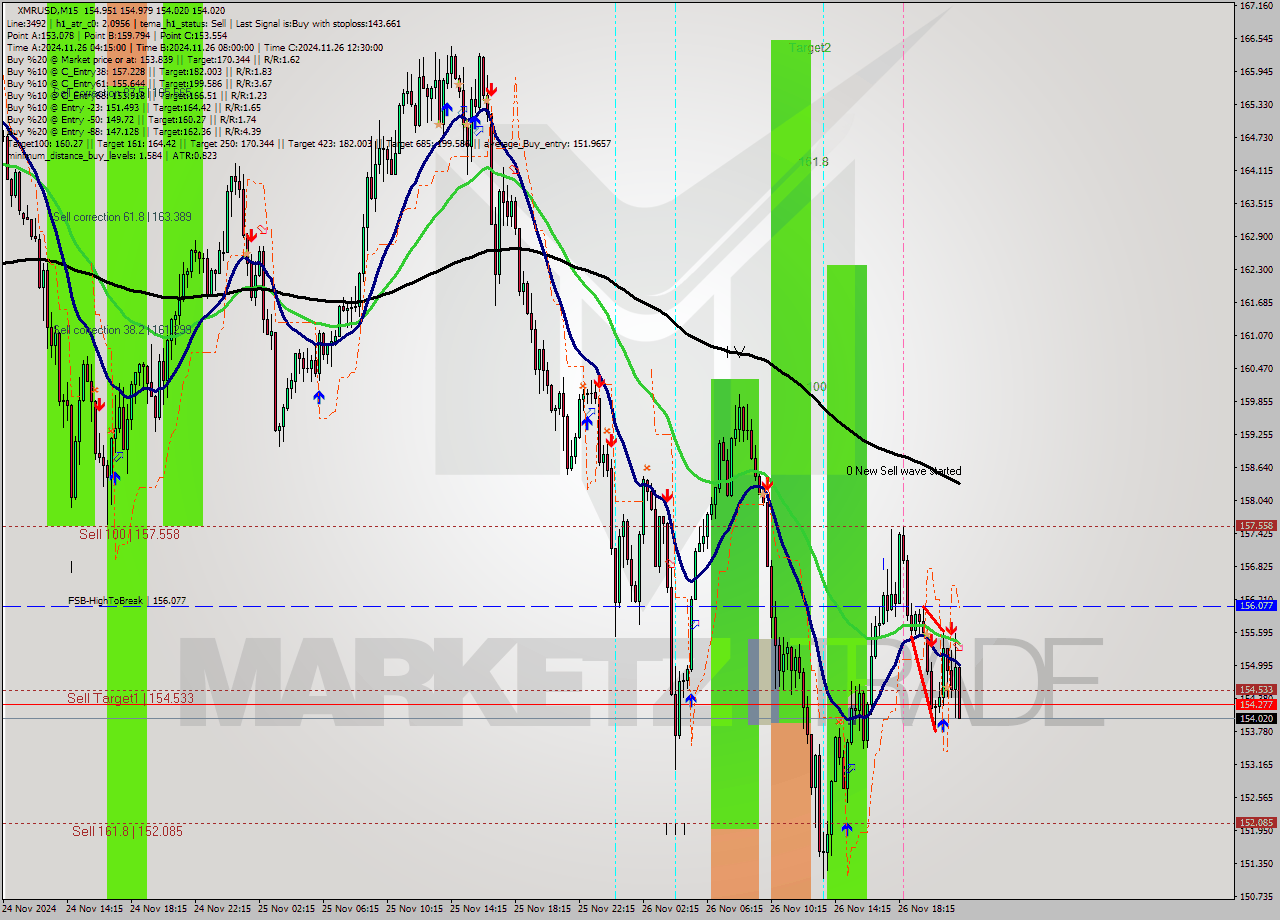Click the 'Point A:153.078' info line

click(39, 35)
